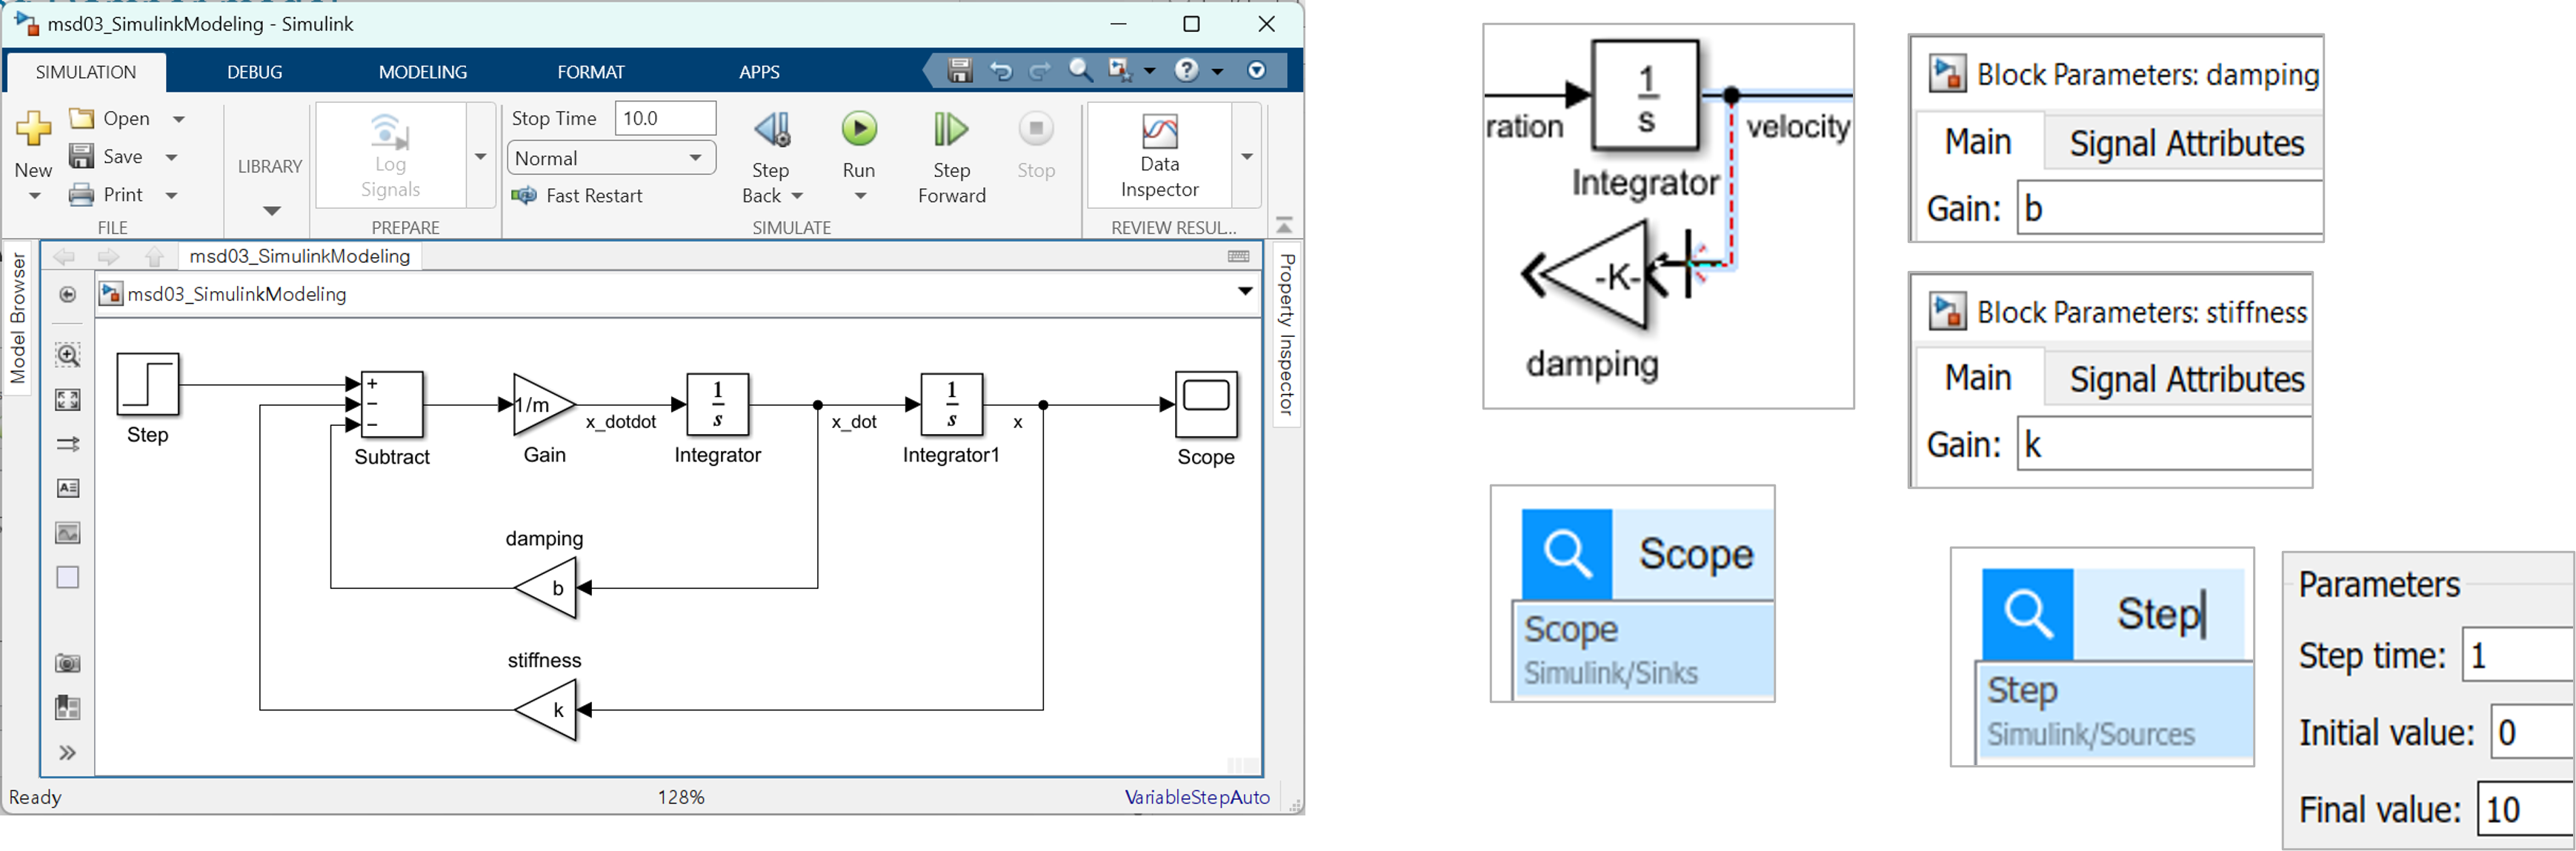The image size is (2576, 851).
Task: Switch to the DEBUG ribbon tab
Action: click(254, 72)
